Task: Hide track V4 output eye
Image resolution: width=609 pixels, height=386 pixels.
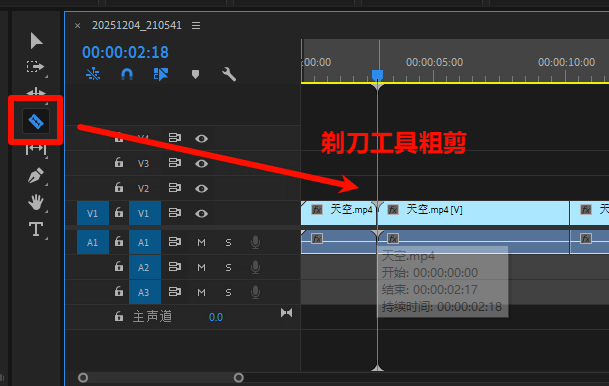Action: click(x=201, y=139)
